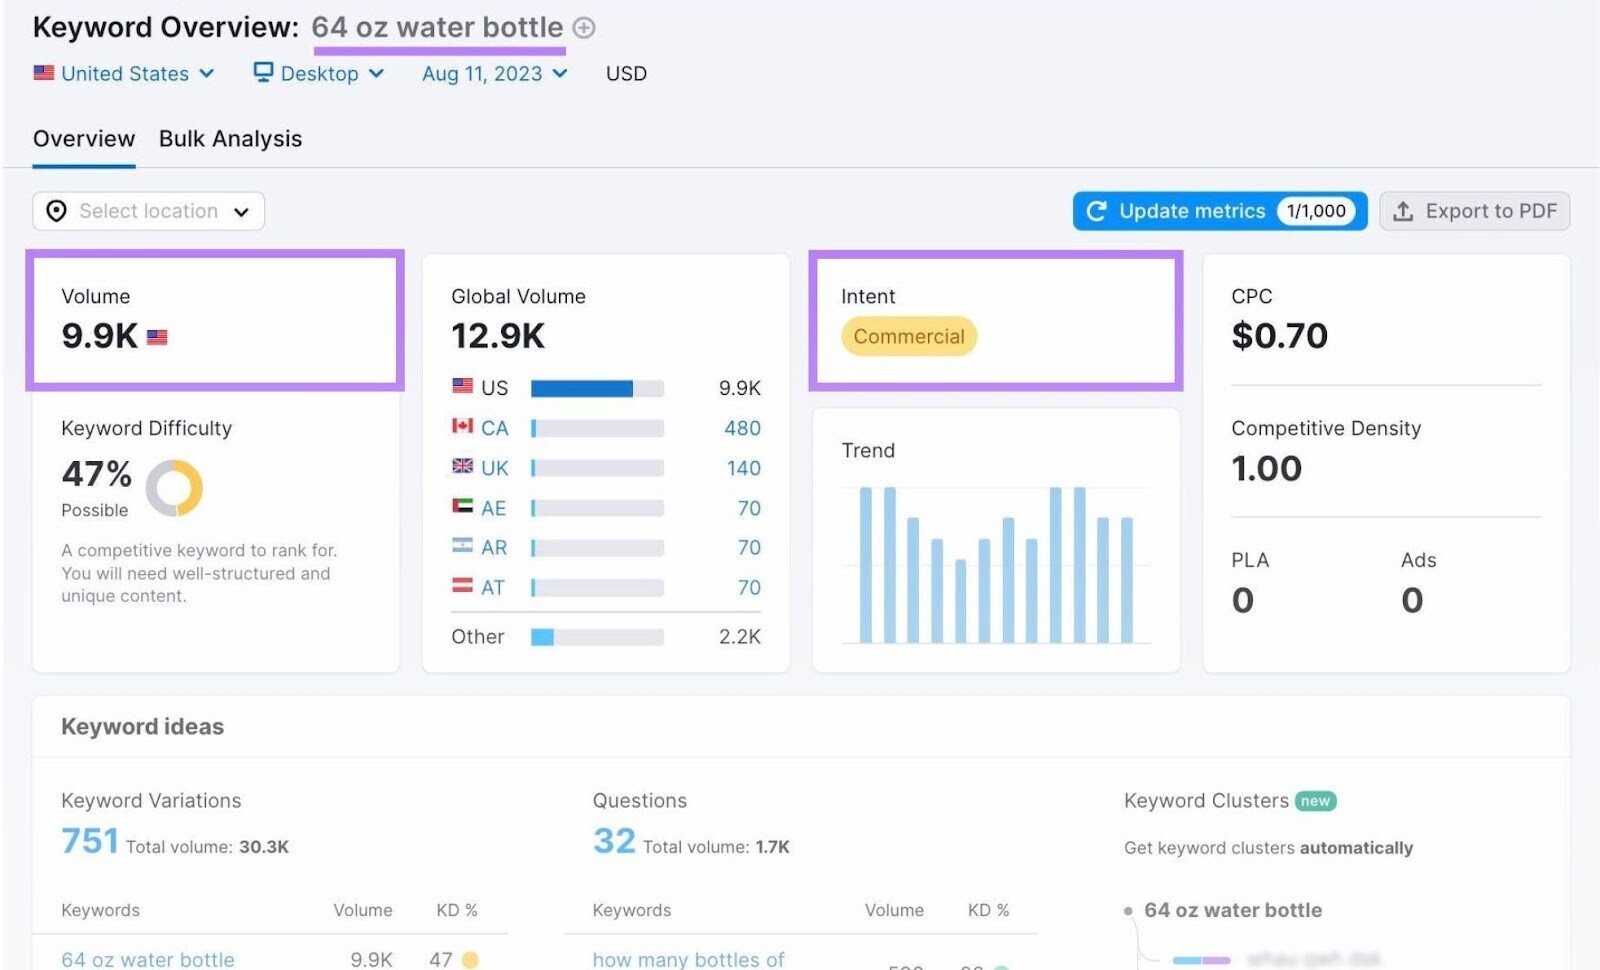Click the location pin icon in Select location
1600x970 pixels.
57,211
